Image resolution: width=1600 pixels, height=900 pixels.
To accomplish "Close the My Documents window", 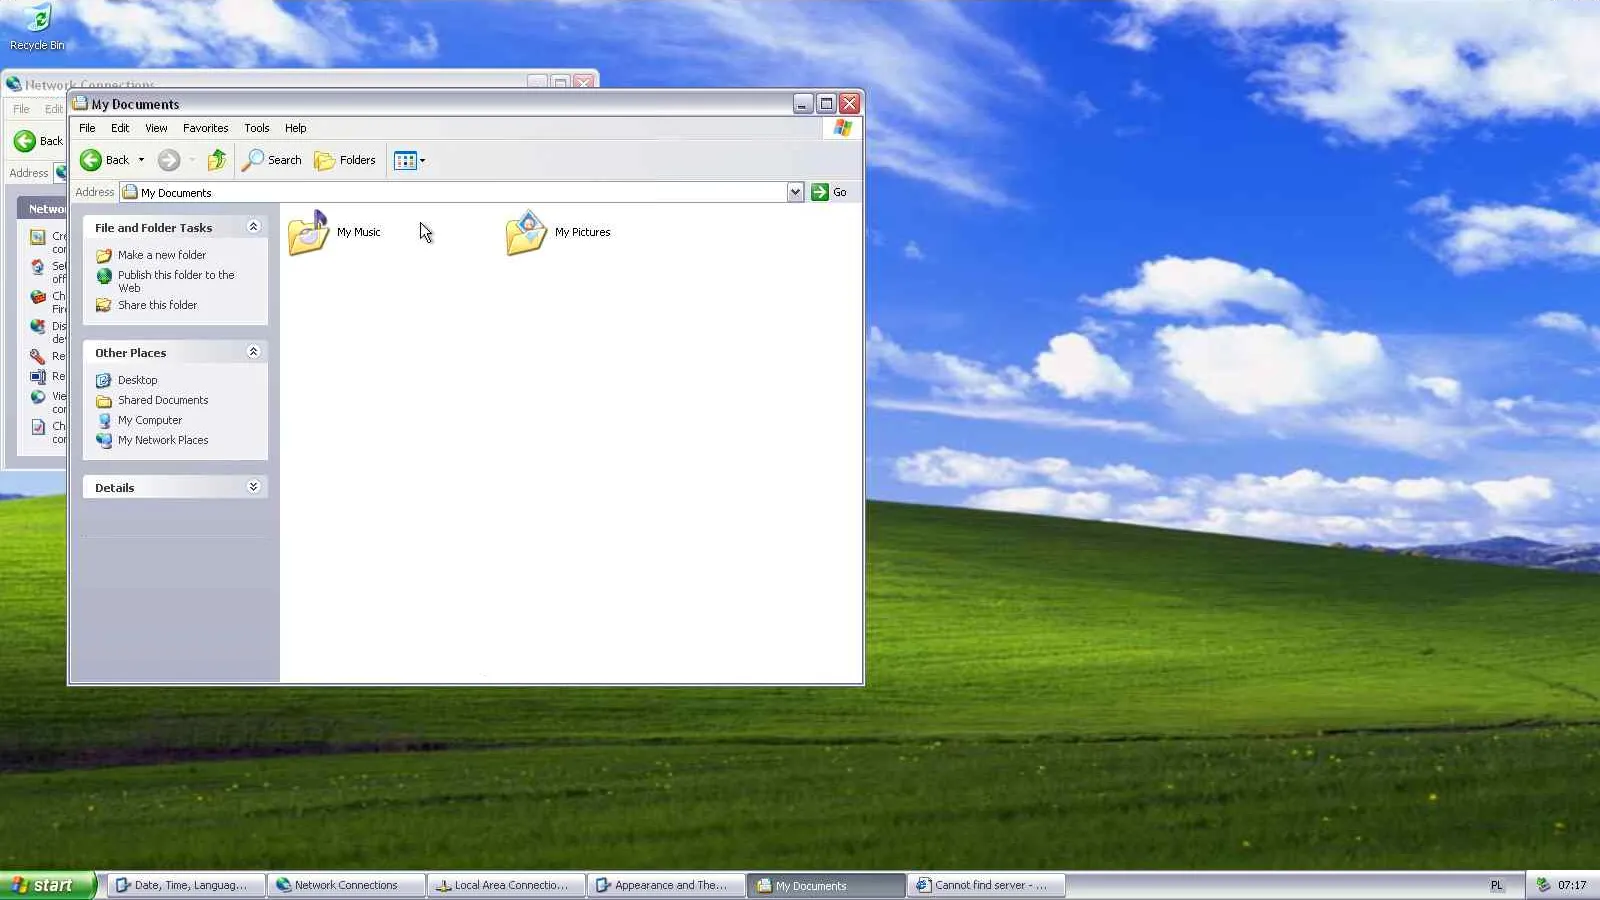I will pos(849,103).
